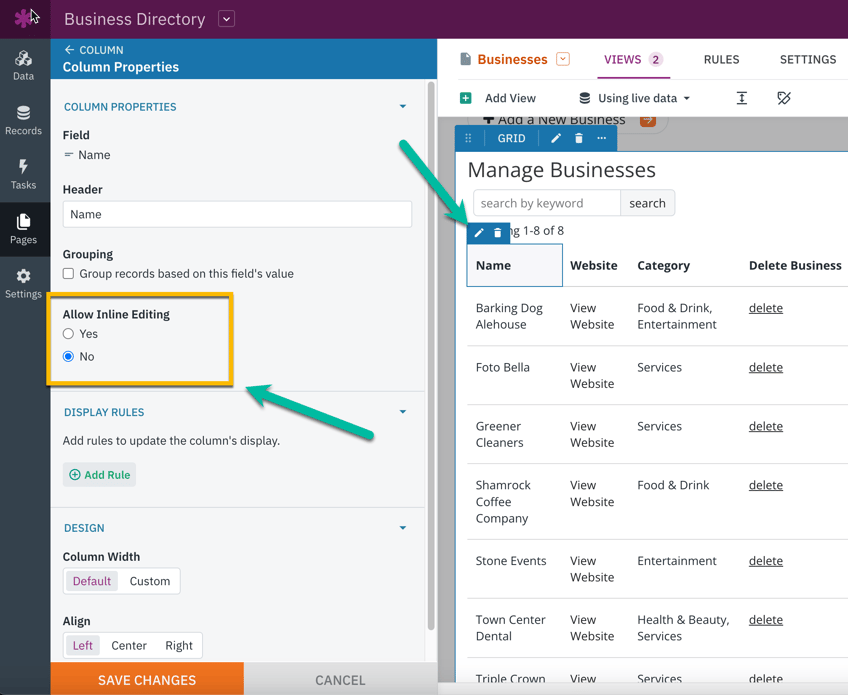Click the Name column trash icon

(498, 233)
